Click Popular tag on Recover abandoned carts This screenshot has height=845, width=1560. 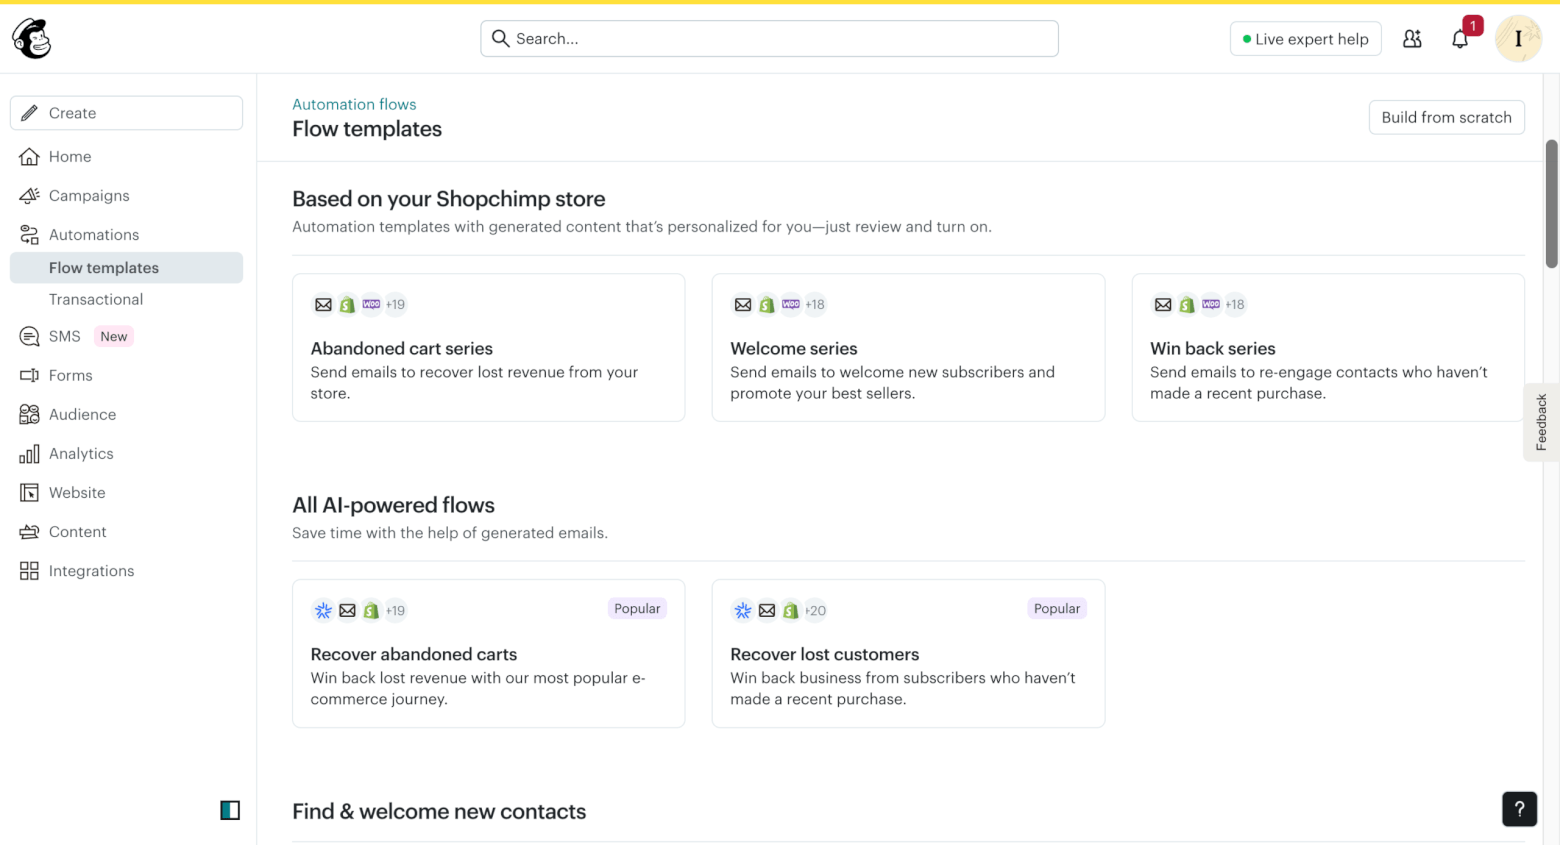coord(637,608)
